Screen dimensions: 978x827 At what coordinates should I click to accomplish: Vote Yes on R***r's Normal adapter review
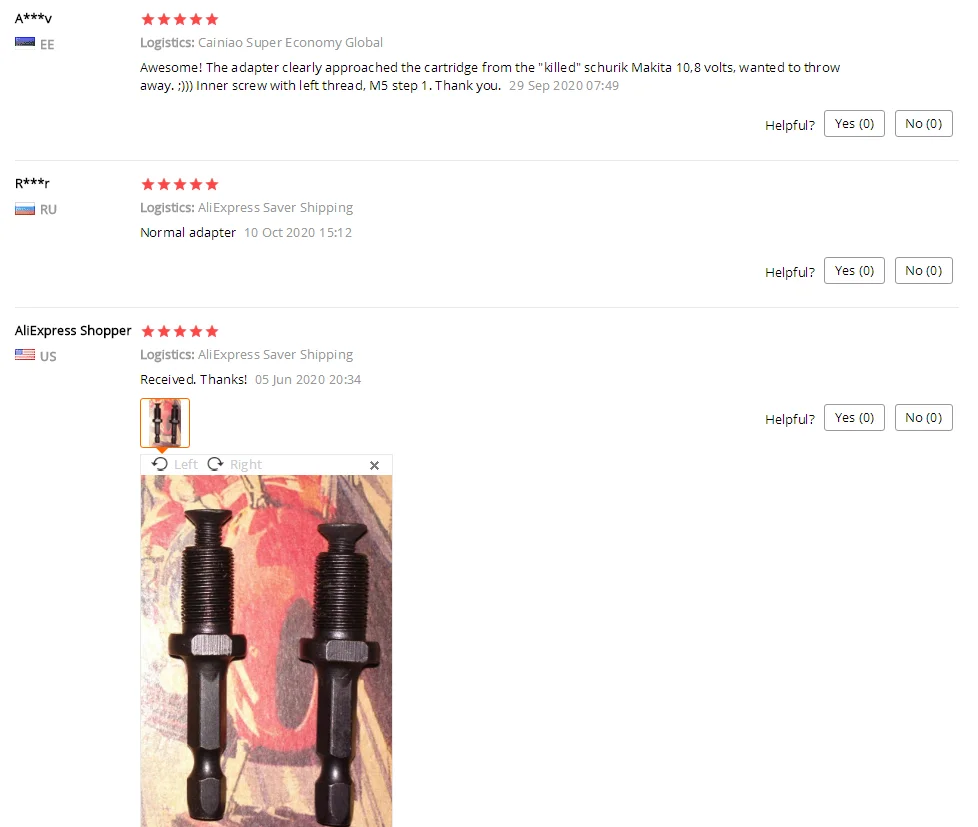[x=854, y=271]
